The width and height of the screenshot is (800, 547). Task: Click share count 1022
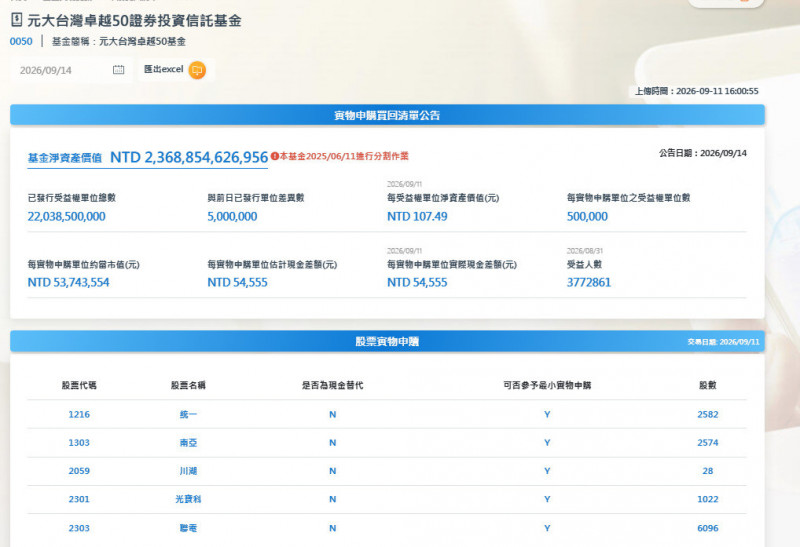tap(708, 499)
